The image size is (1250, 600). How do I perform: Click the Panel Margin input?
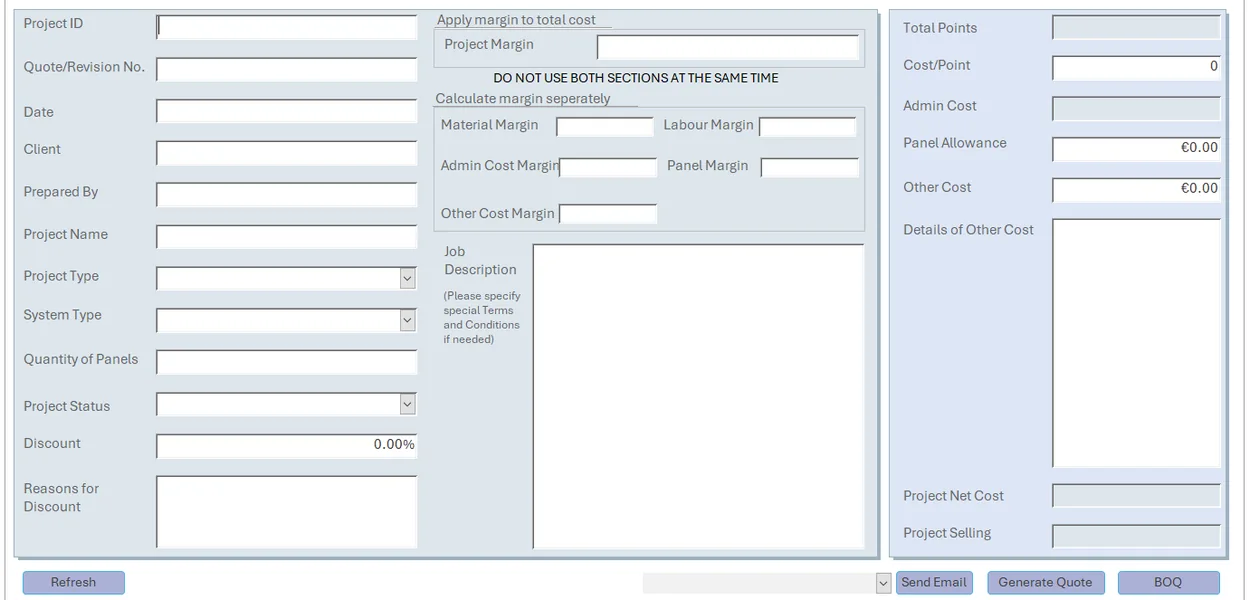pyautogui.click(x=810, y=167)
